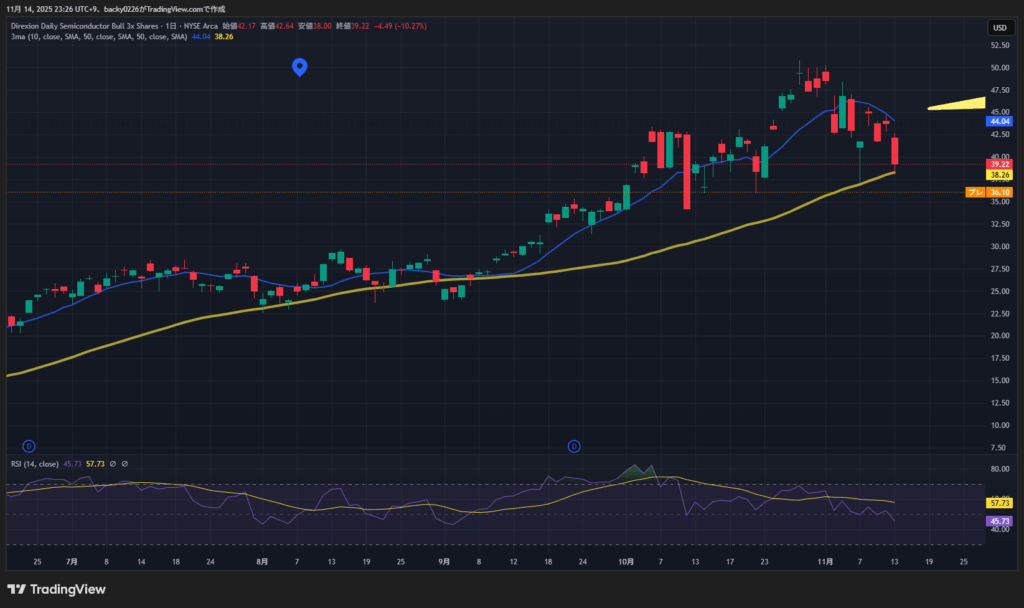The image size is (1024, 608).
Task: Click the blue 44.04 price axis label
Action: click(x=999, y=121)
